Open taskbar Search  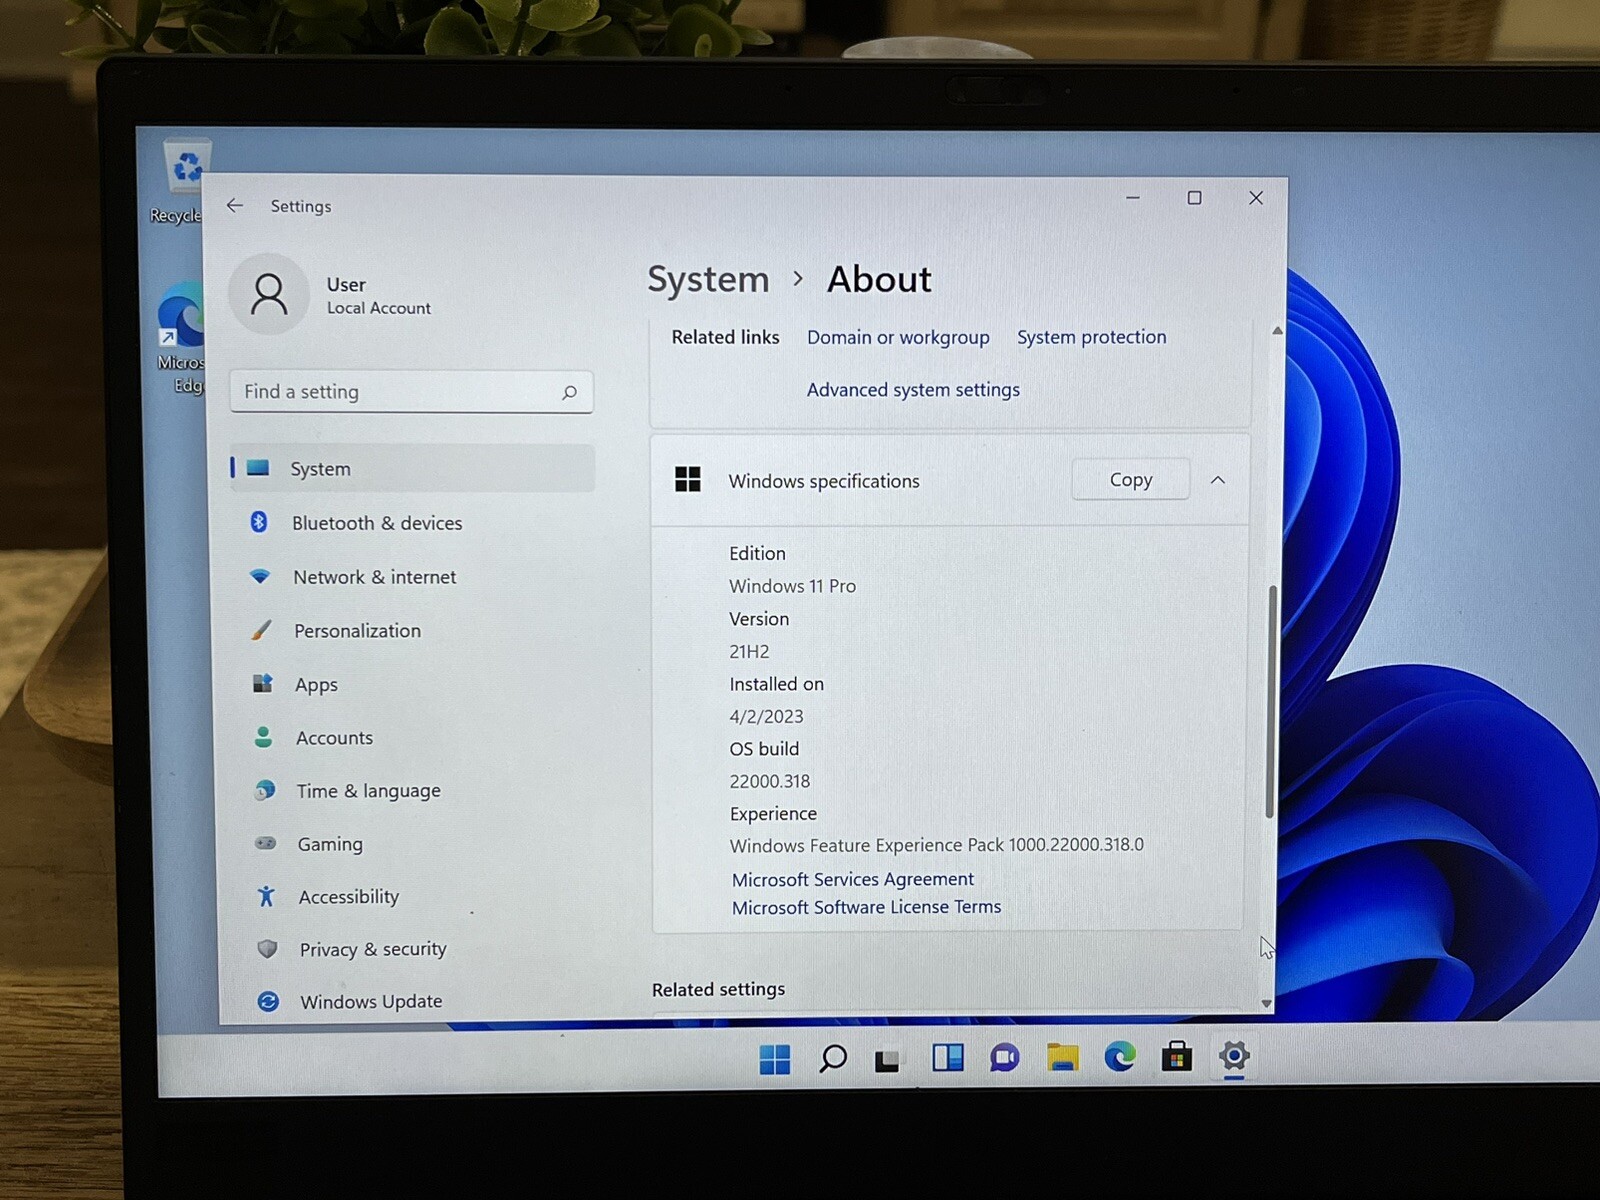tap(832, 1058)
